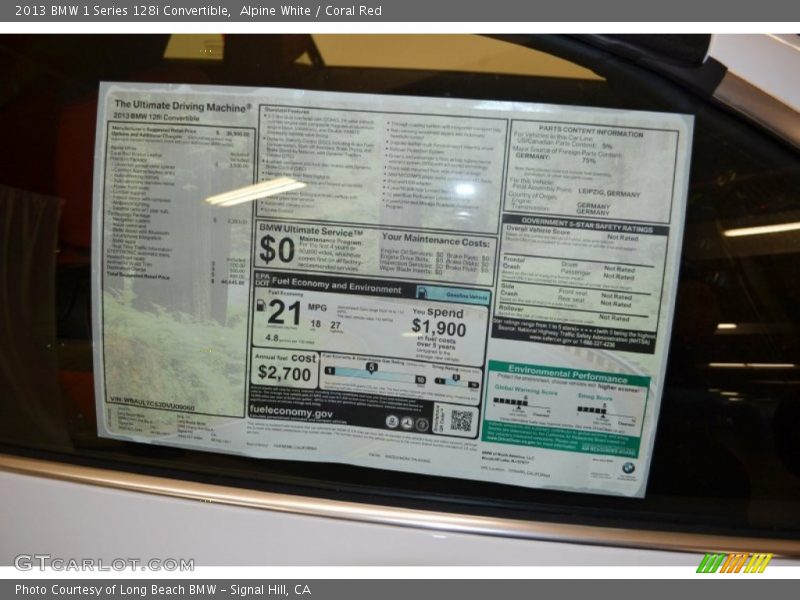This screenshot has height=600, width=800.
Task: Click "The Ultimate Driving Machine" heading
Action: [x=183, y=106]
